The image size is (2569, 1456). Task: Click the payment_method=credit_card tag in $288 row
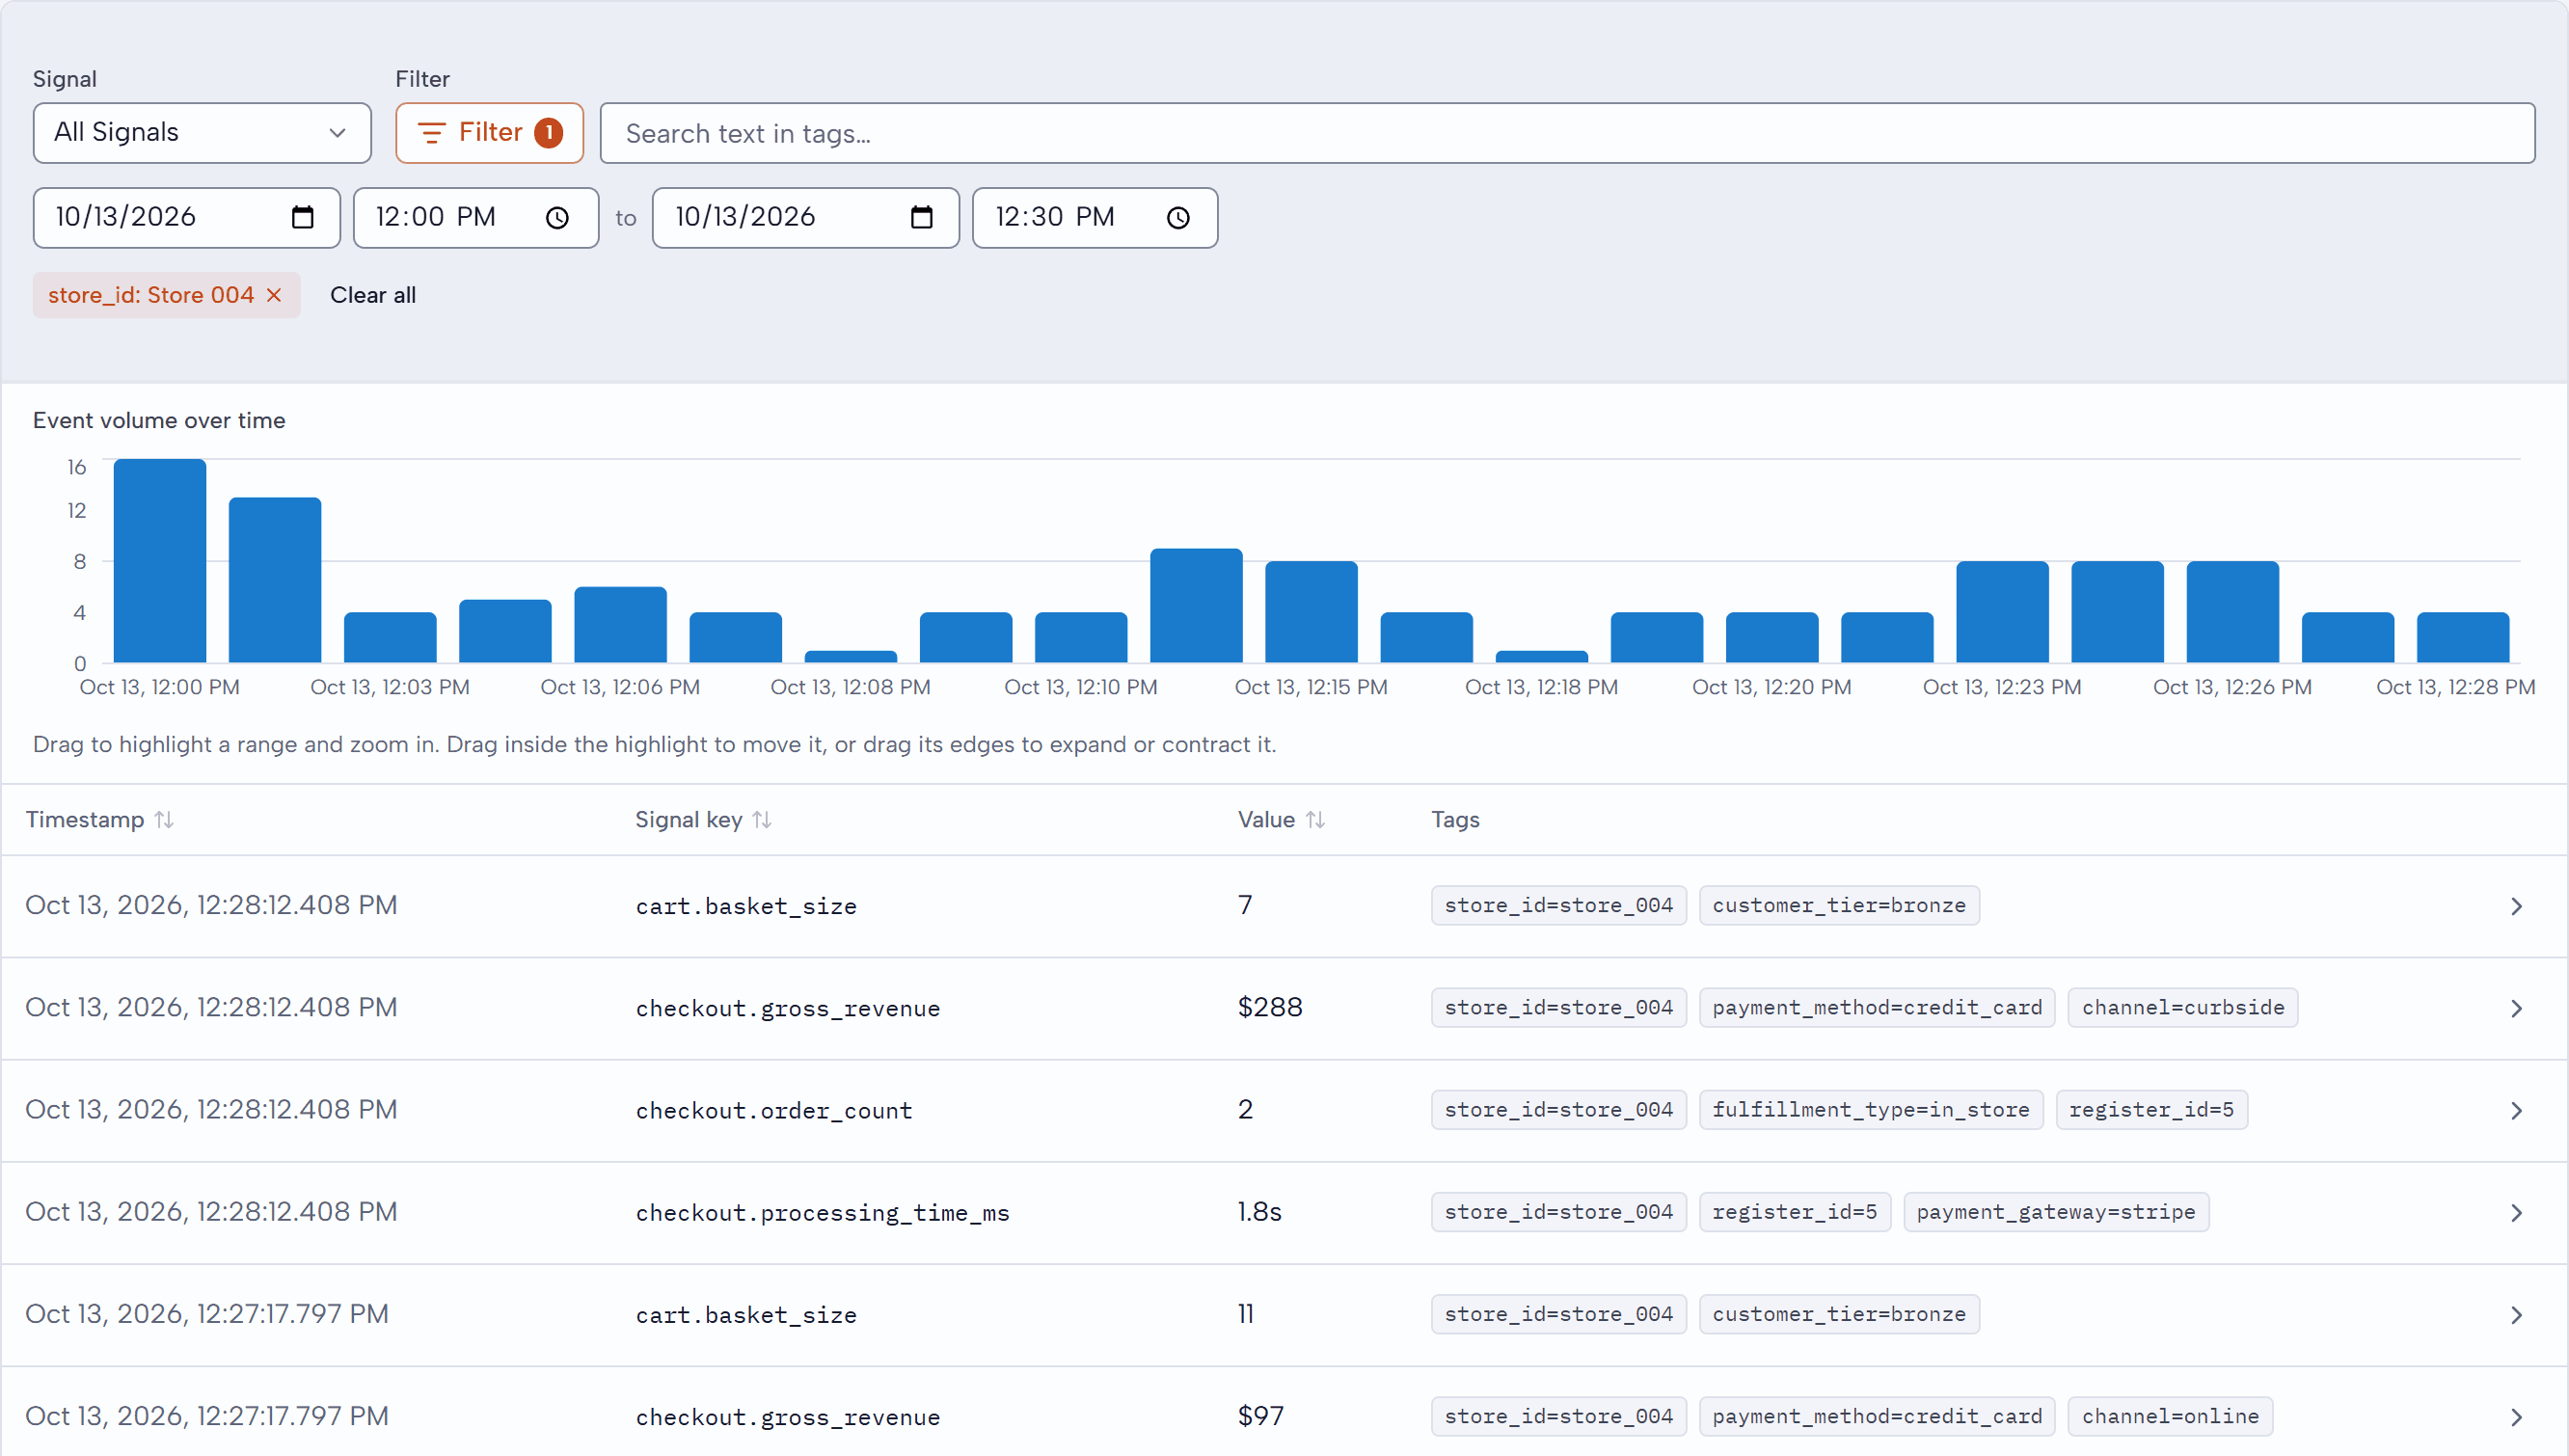tap(1877, 1007)
